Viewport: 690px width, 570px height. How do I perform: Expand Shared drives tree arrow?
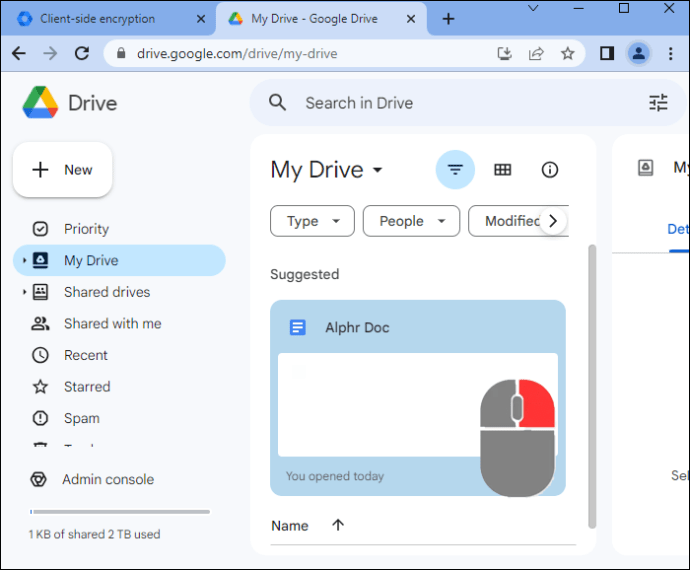coord(24,292)
